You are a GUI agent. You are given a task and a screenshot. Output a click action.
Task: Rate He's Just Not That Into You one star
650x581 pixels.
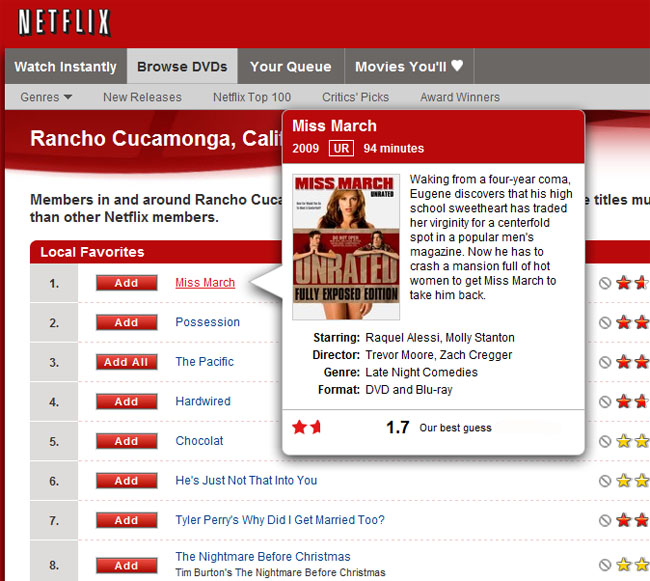click(x=623, y=480)
